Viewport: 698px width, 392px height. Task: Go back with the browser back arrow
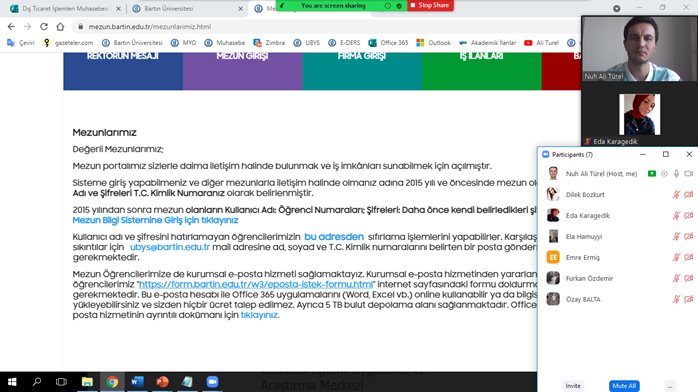pos(11,27)
